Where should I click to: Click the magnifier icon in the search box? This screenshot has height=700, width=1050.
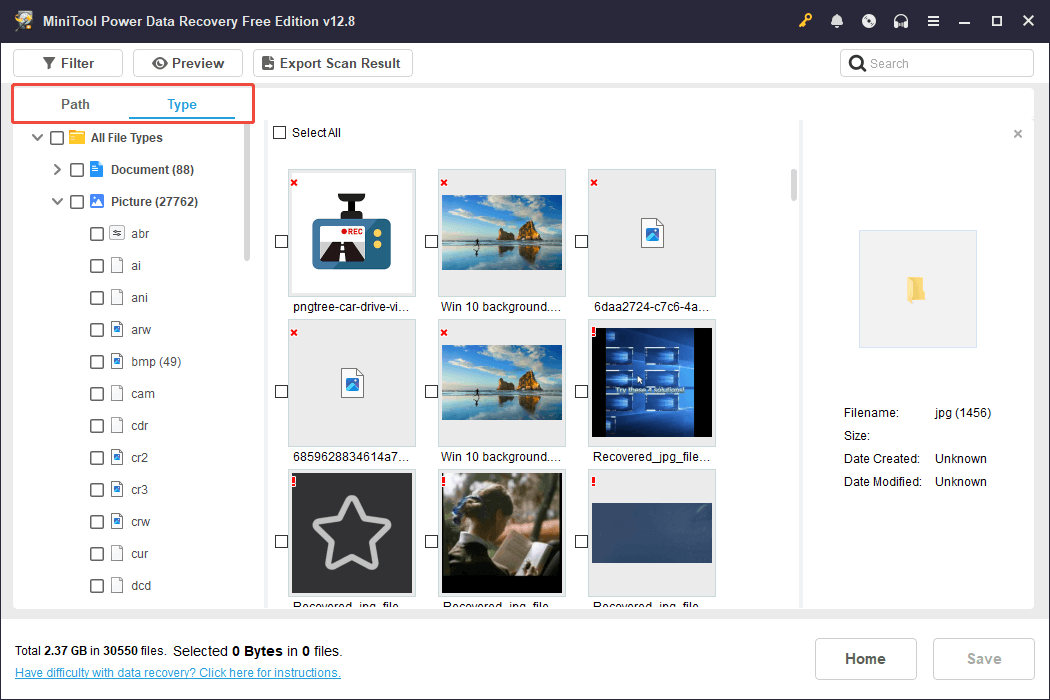coord(858,63)
